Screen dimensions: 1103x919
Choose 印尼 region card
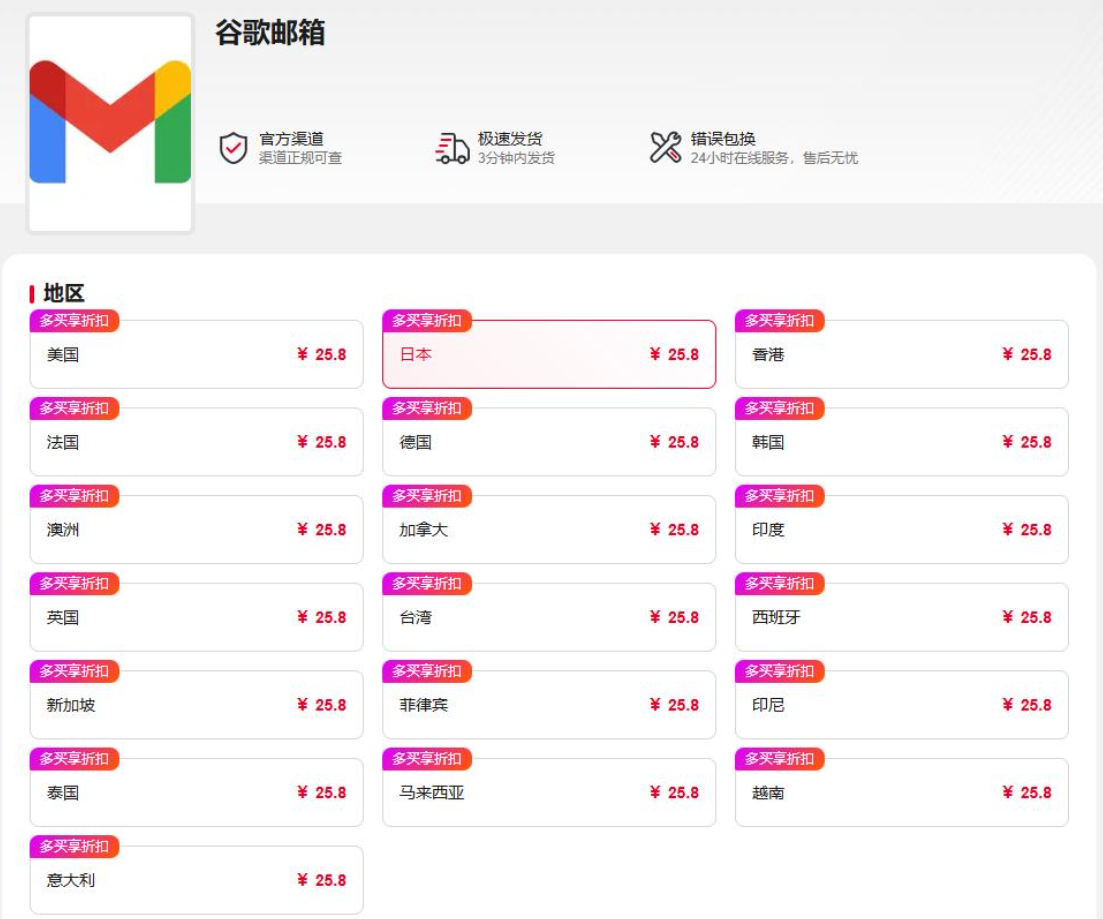[x=901, y=704]
